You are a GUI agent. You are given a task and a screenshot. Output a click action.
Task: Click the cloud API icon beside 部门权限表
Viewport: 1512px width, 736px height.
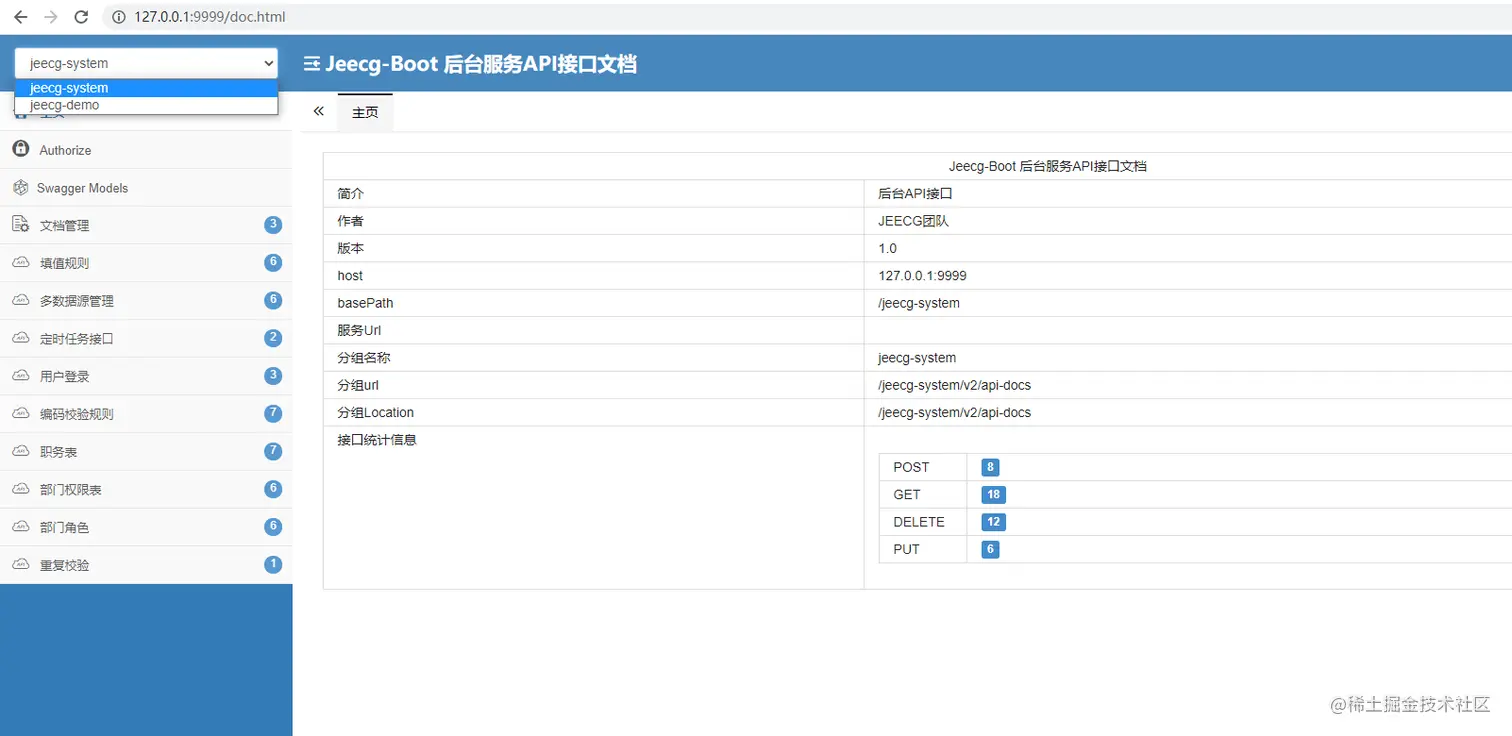click(x=20, y=488)
